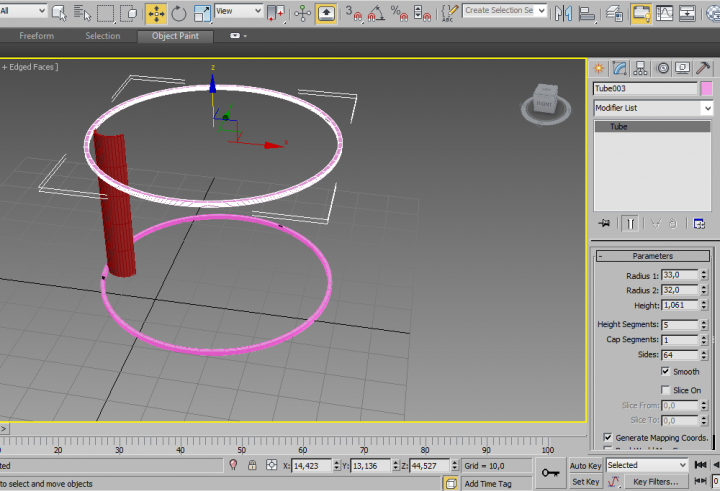Click the Set Key key icon
Screen dimensions: 720x491
[x=549, y=472]
